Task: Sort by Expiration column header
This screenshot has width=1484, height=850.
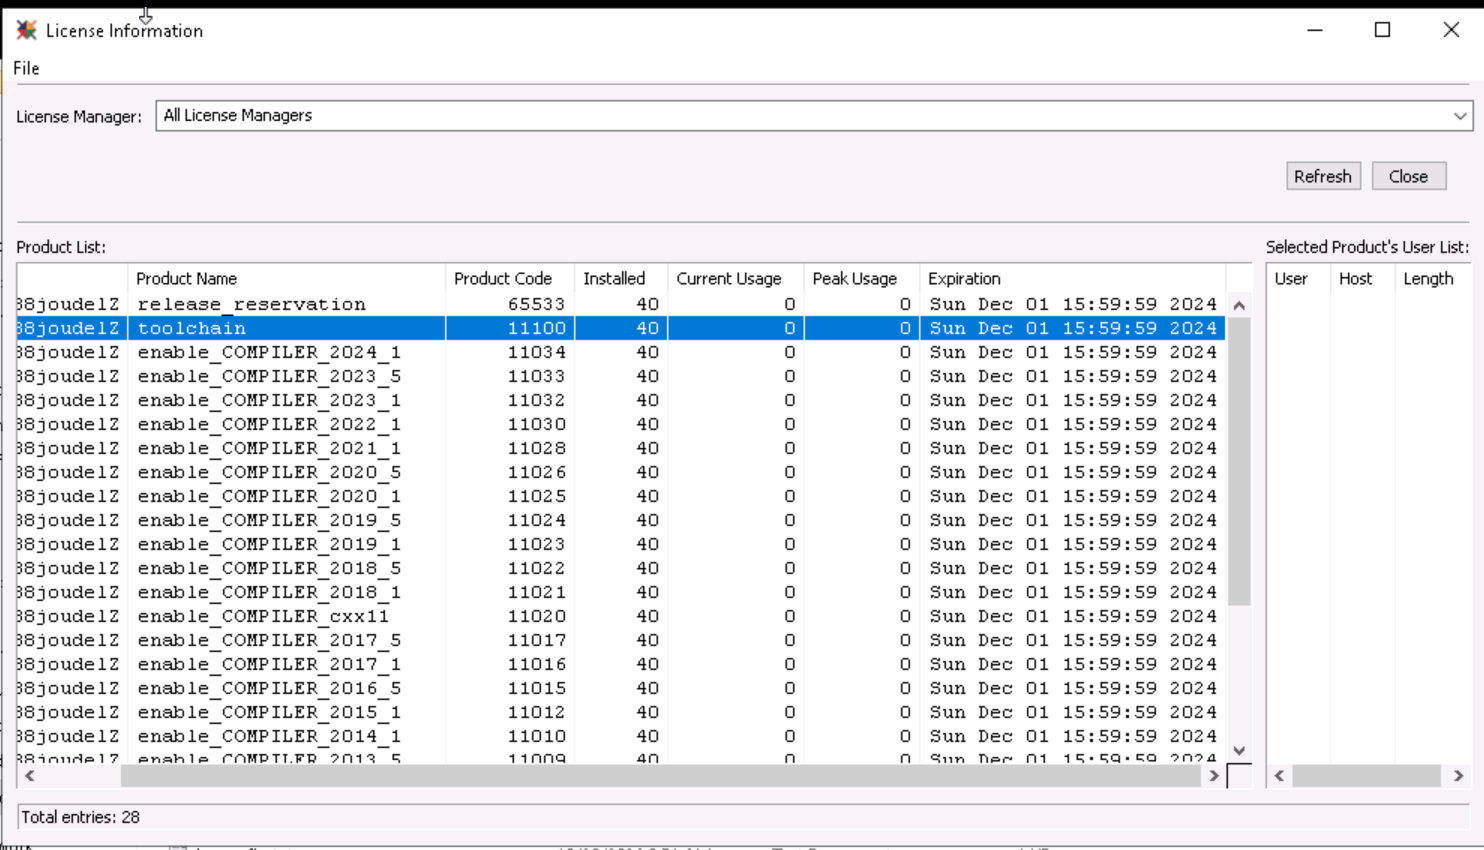Action: pyautogui.click(x=1072, y=278)
